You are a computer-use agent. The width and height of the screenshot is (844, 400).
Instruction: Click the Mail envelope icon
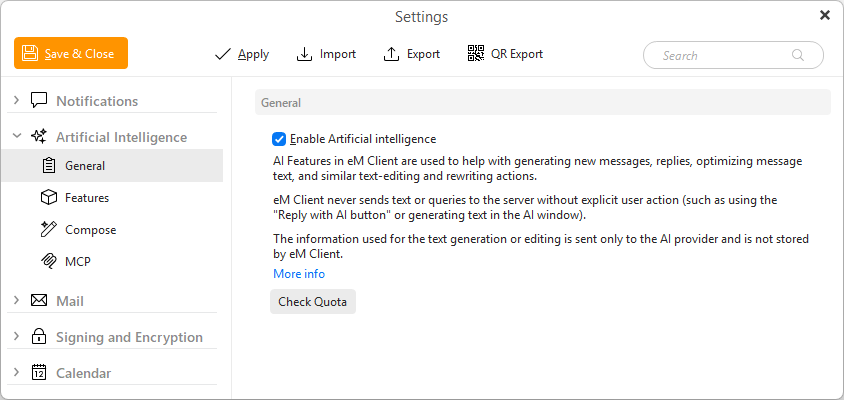[x=39, y=300]
